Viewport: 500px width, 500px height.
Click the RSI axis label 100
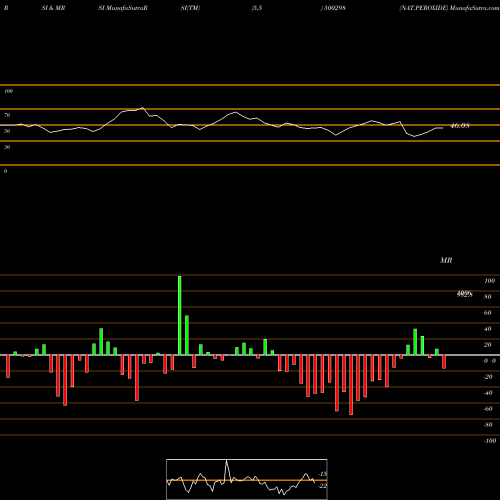[8, 91]
